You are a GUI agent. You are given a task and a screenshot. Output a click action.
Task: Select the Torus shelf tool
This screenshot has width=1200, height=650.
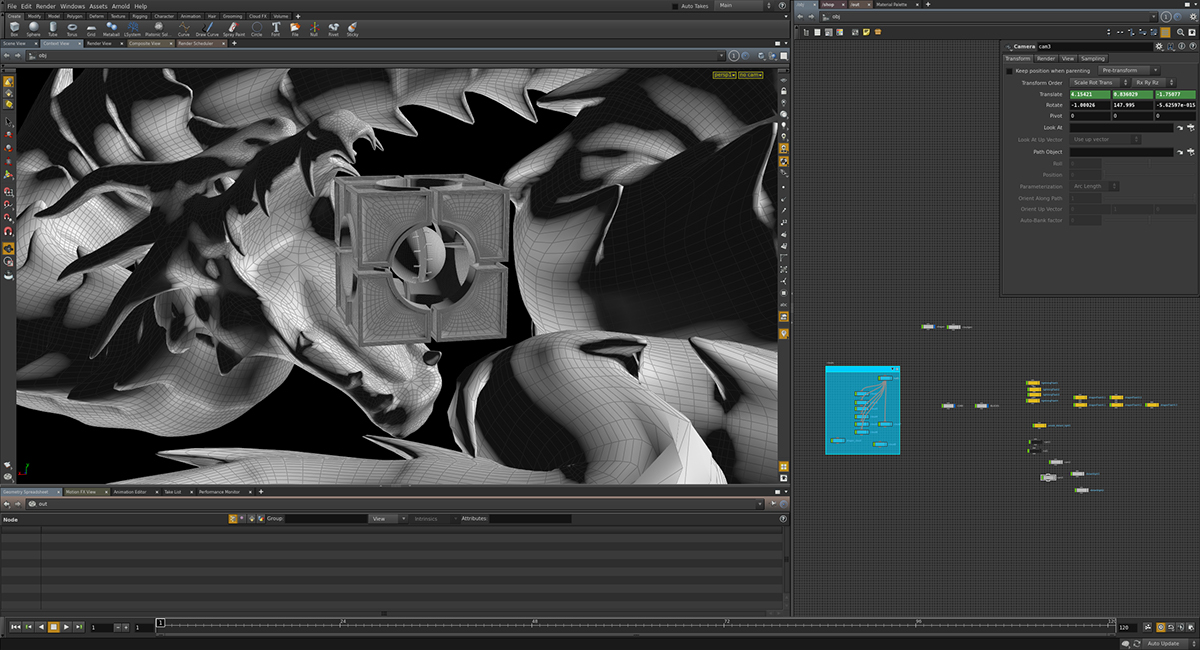pyautogui.click(x=72, y=28)
